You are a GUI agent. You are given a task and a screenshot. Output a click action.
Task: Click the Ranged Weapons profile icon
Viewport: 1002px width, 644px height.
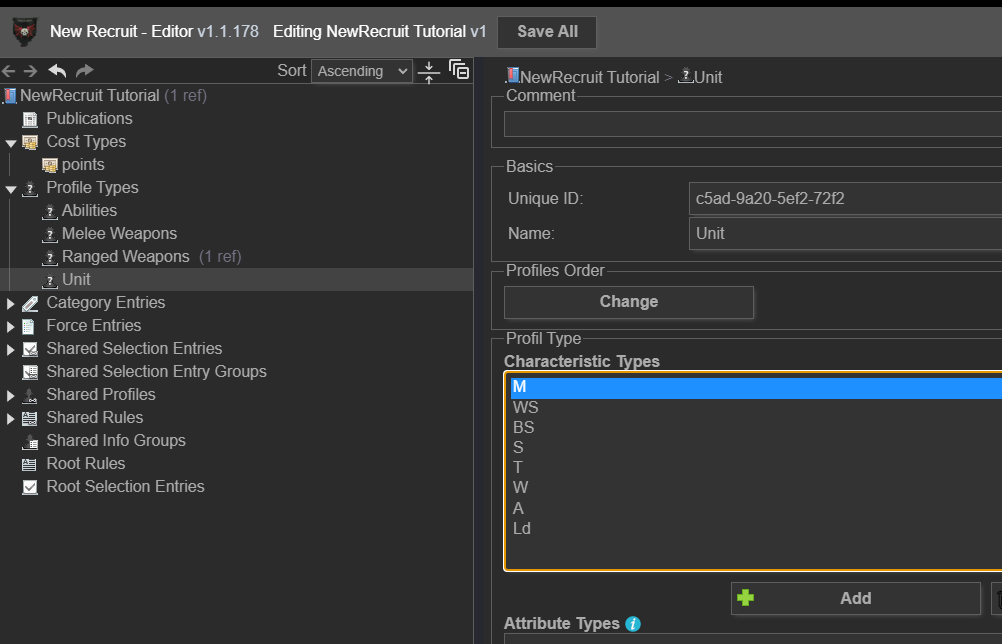click(50, 257)
